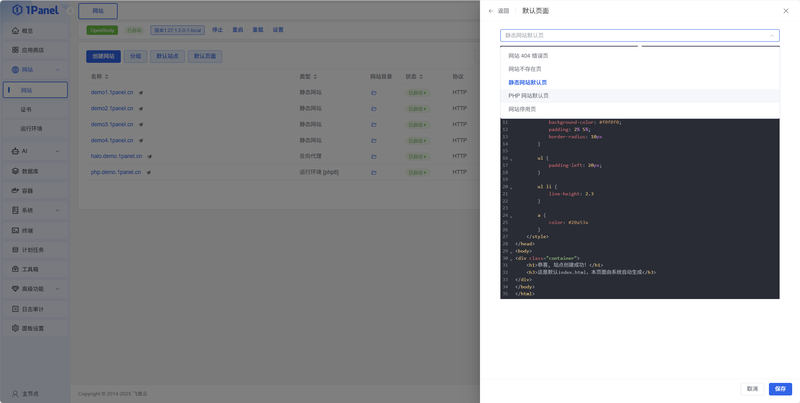The width and height of the screenshot is (800, 403).
Task: Fold the div container at line 30
Action: pyautogui.click(x=511, y=259)
